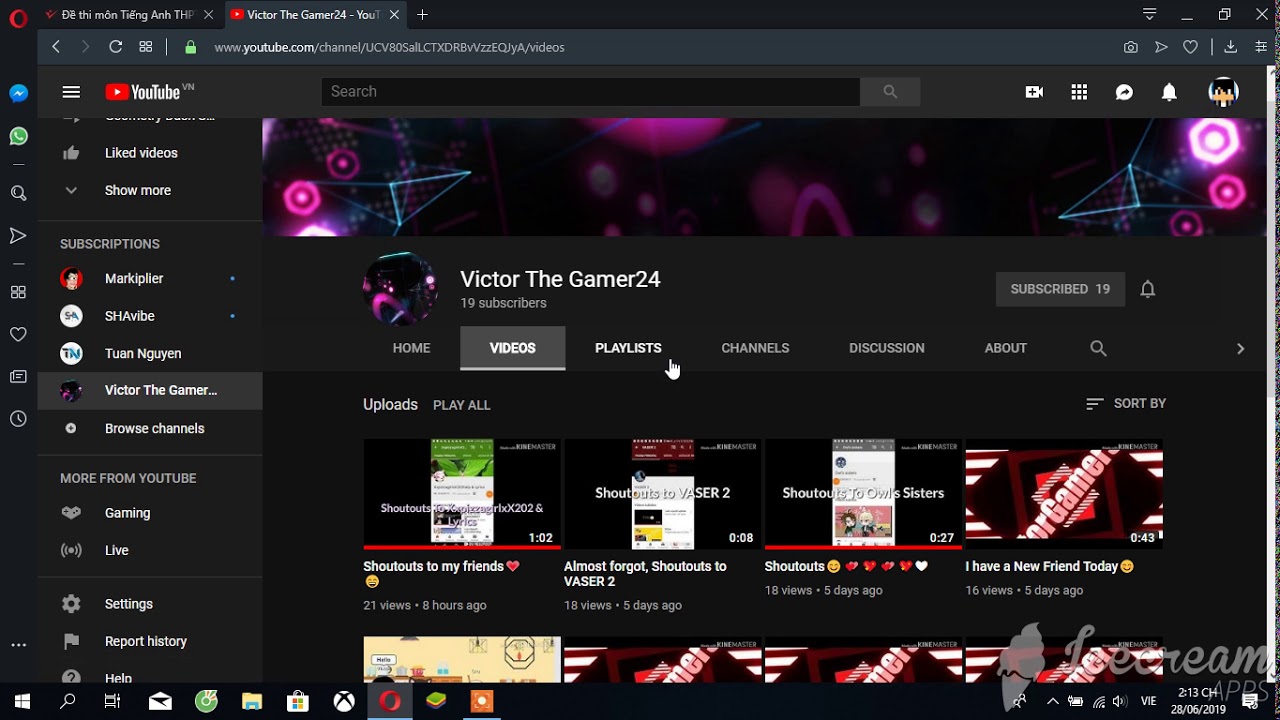Switch to the ABOUT tab
Screen dimensions: 1280x720
1005,348
